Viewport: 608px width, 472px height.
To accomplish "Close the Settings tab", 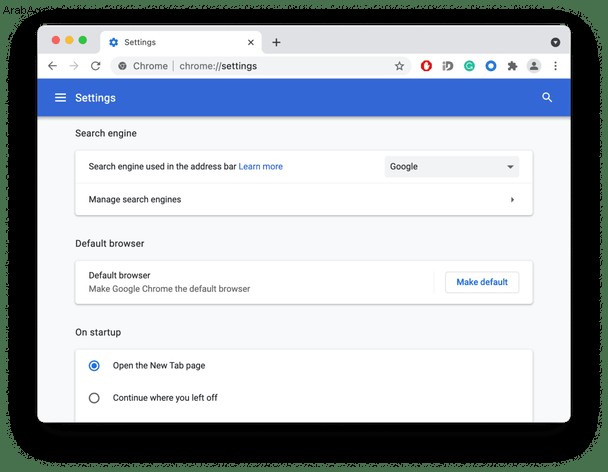I will tap(251, 42).
